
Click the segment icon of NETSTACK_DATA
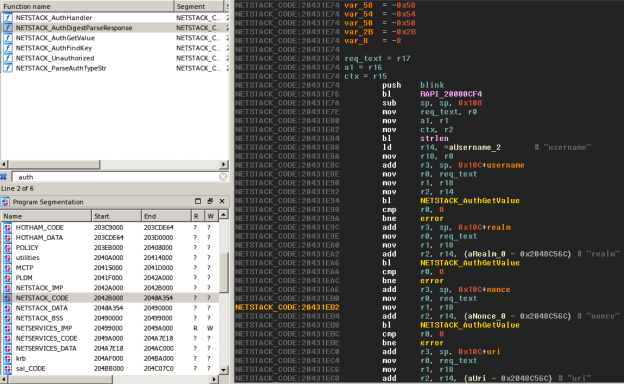click(8, 308)
